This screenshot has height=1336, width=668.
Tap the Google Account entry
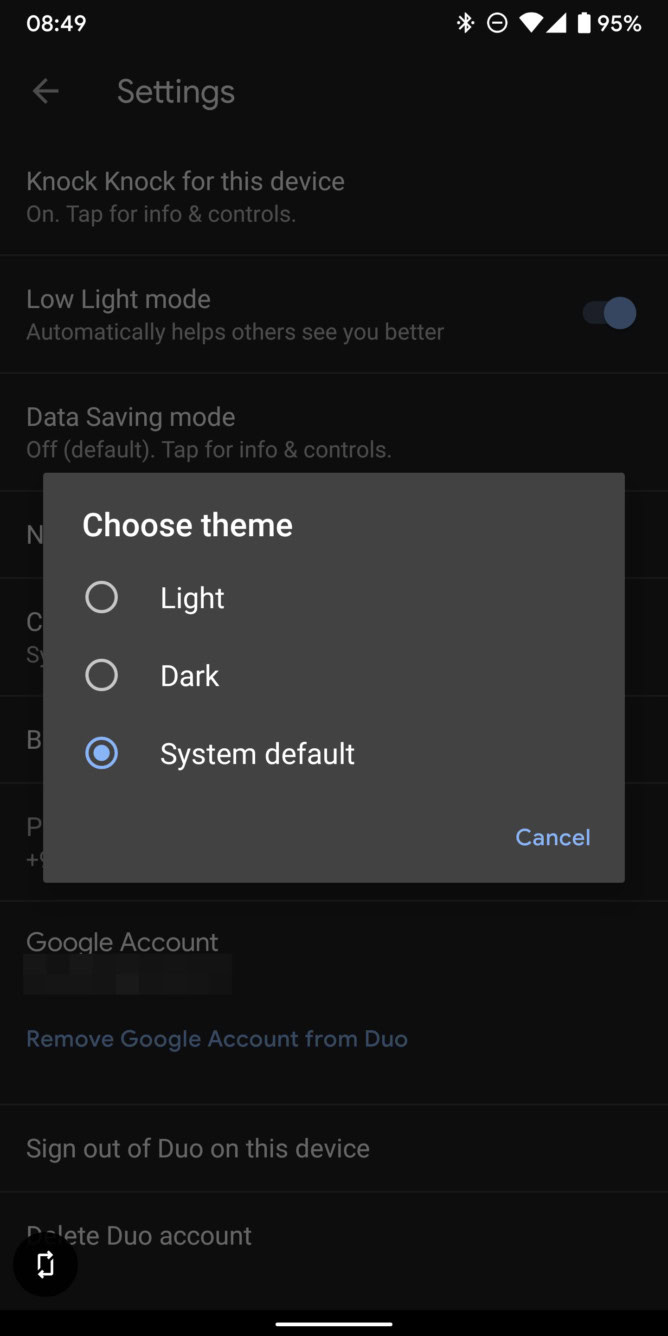pos(122,942)
